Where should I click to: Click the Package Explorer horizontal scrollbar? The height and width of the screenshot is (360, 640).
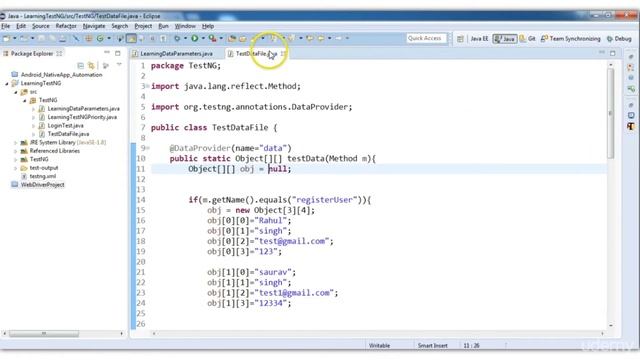(x=44, y=334)
